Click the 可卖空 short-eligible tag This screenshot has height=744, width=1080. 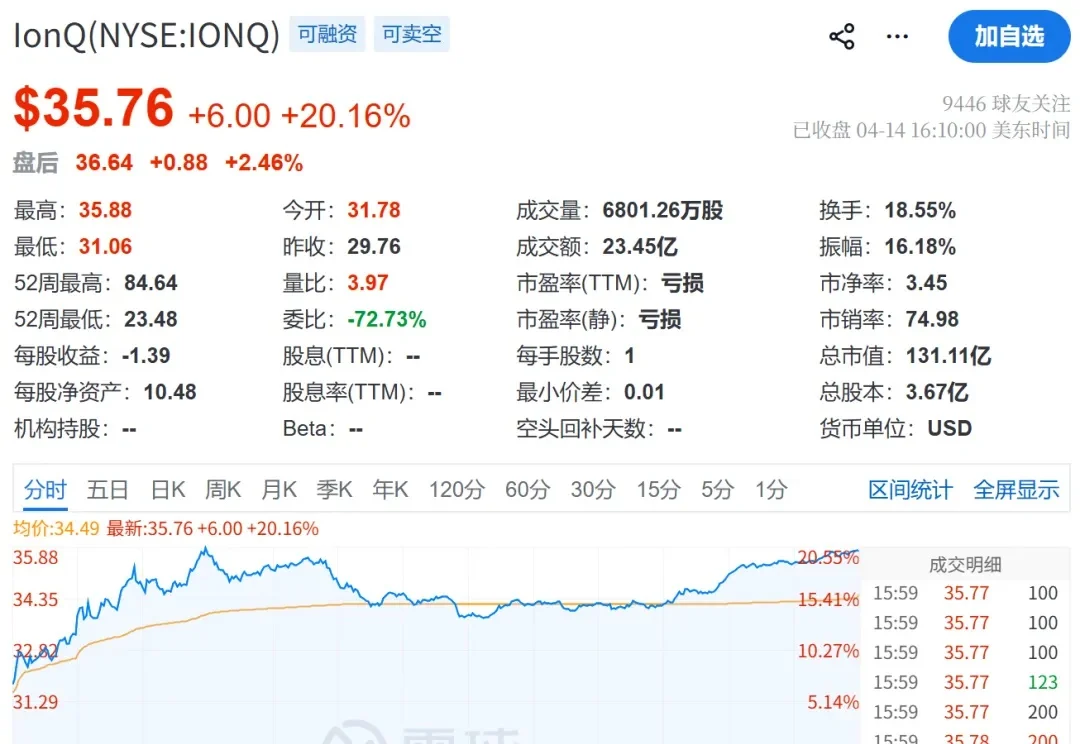[x=411, y=33]
